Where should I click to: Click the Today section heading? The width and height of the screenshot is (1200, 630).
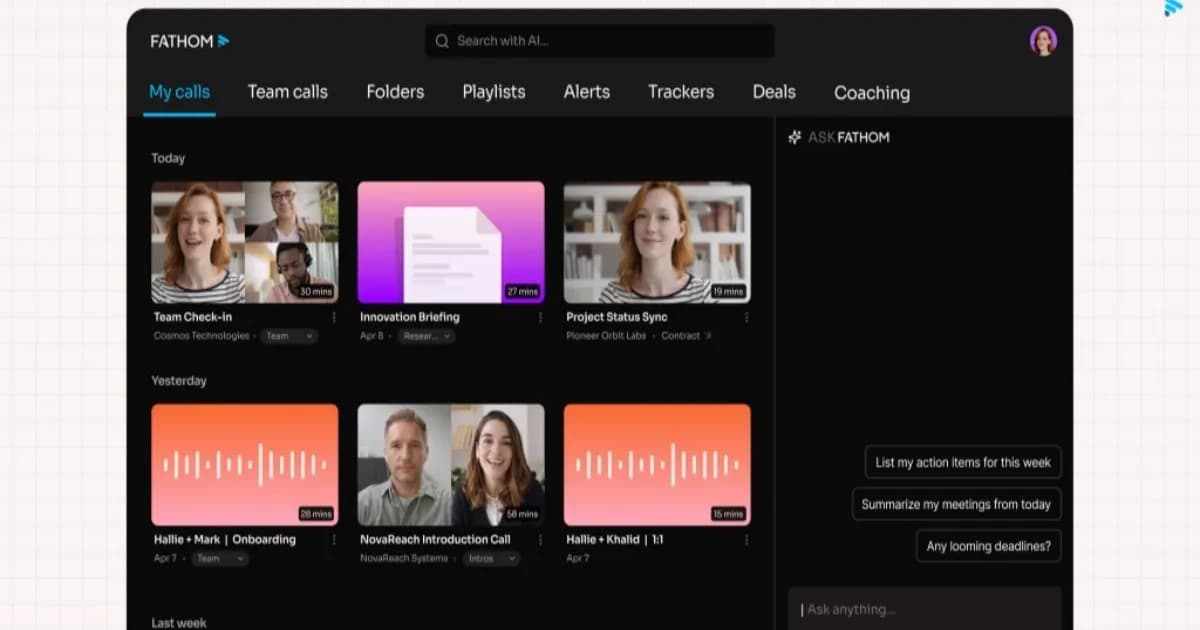coord(168,158)
